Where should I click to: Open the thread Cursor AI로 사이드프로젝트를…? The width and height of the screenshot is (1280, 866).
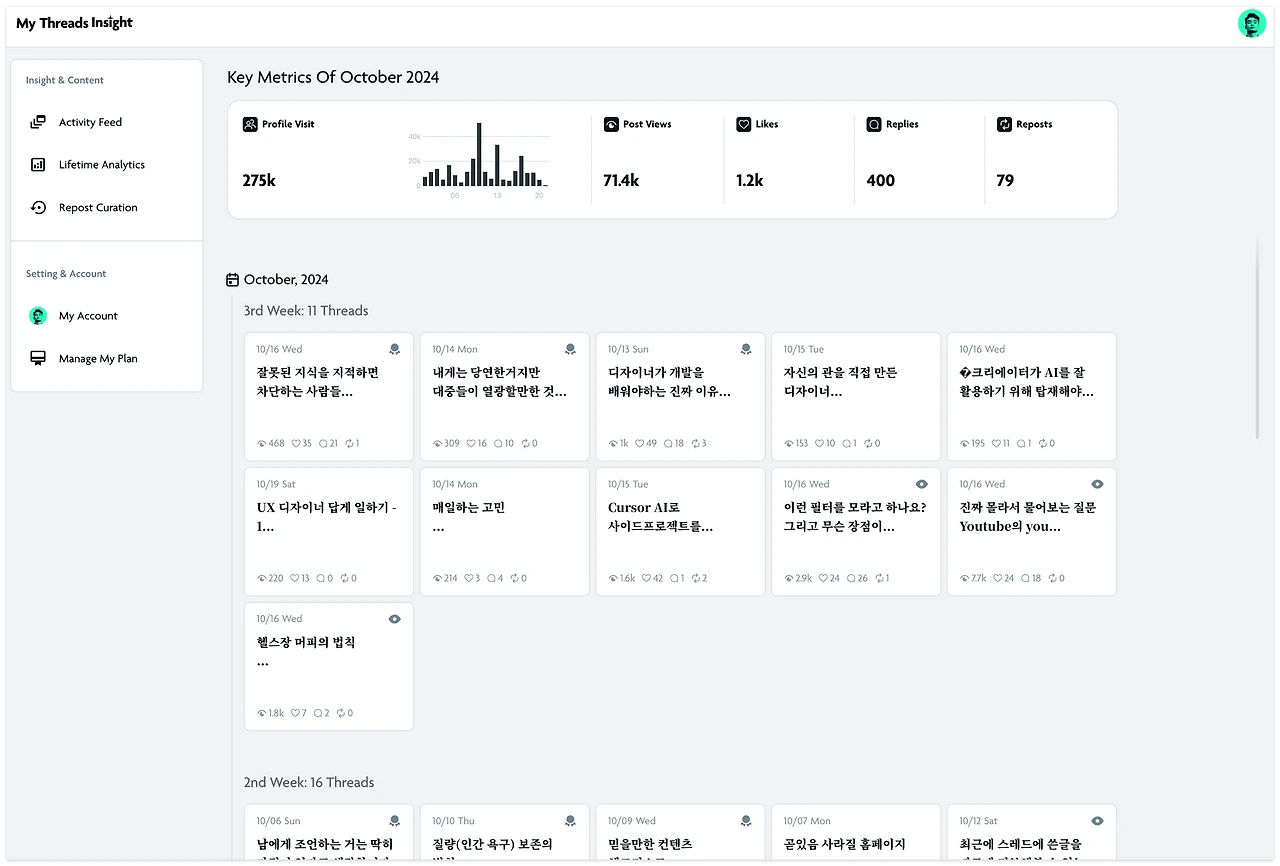pyautogui.click(x=681, y=532)
